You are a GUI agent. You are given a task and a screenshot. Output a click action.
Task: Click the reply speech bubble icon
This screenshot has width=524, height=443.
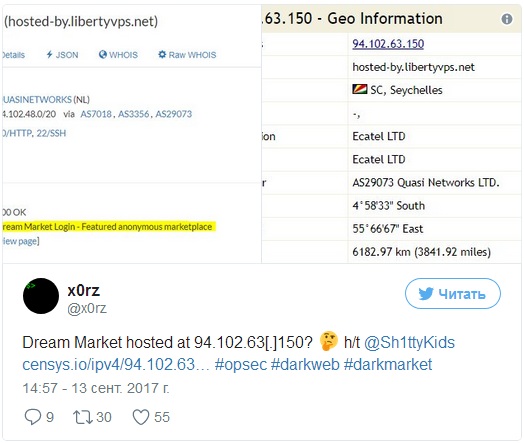click(x=33, y=417)
